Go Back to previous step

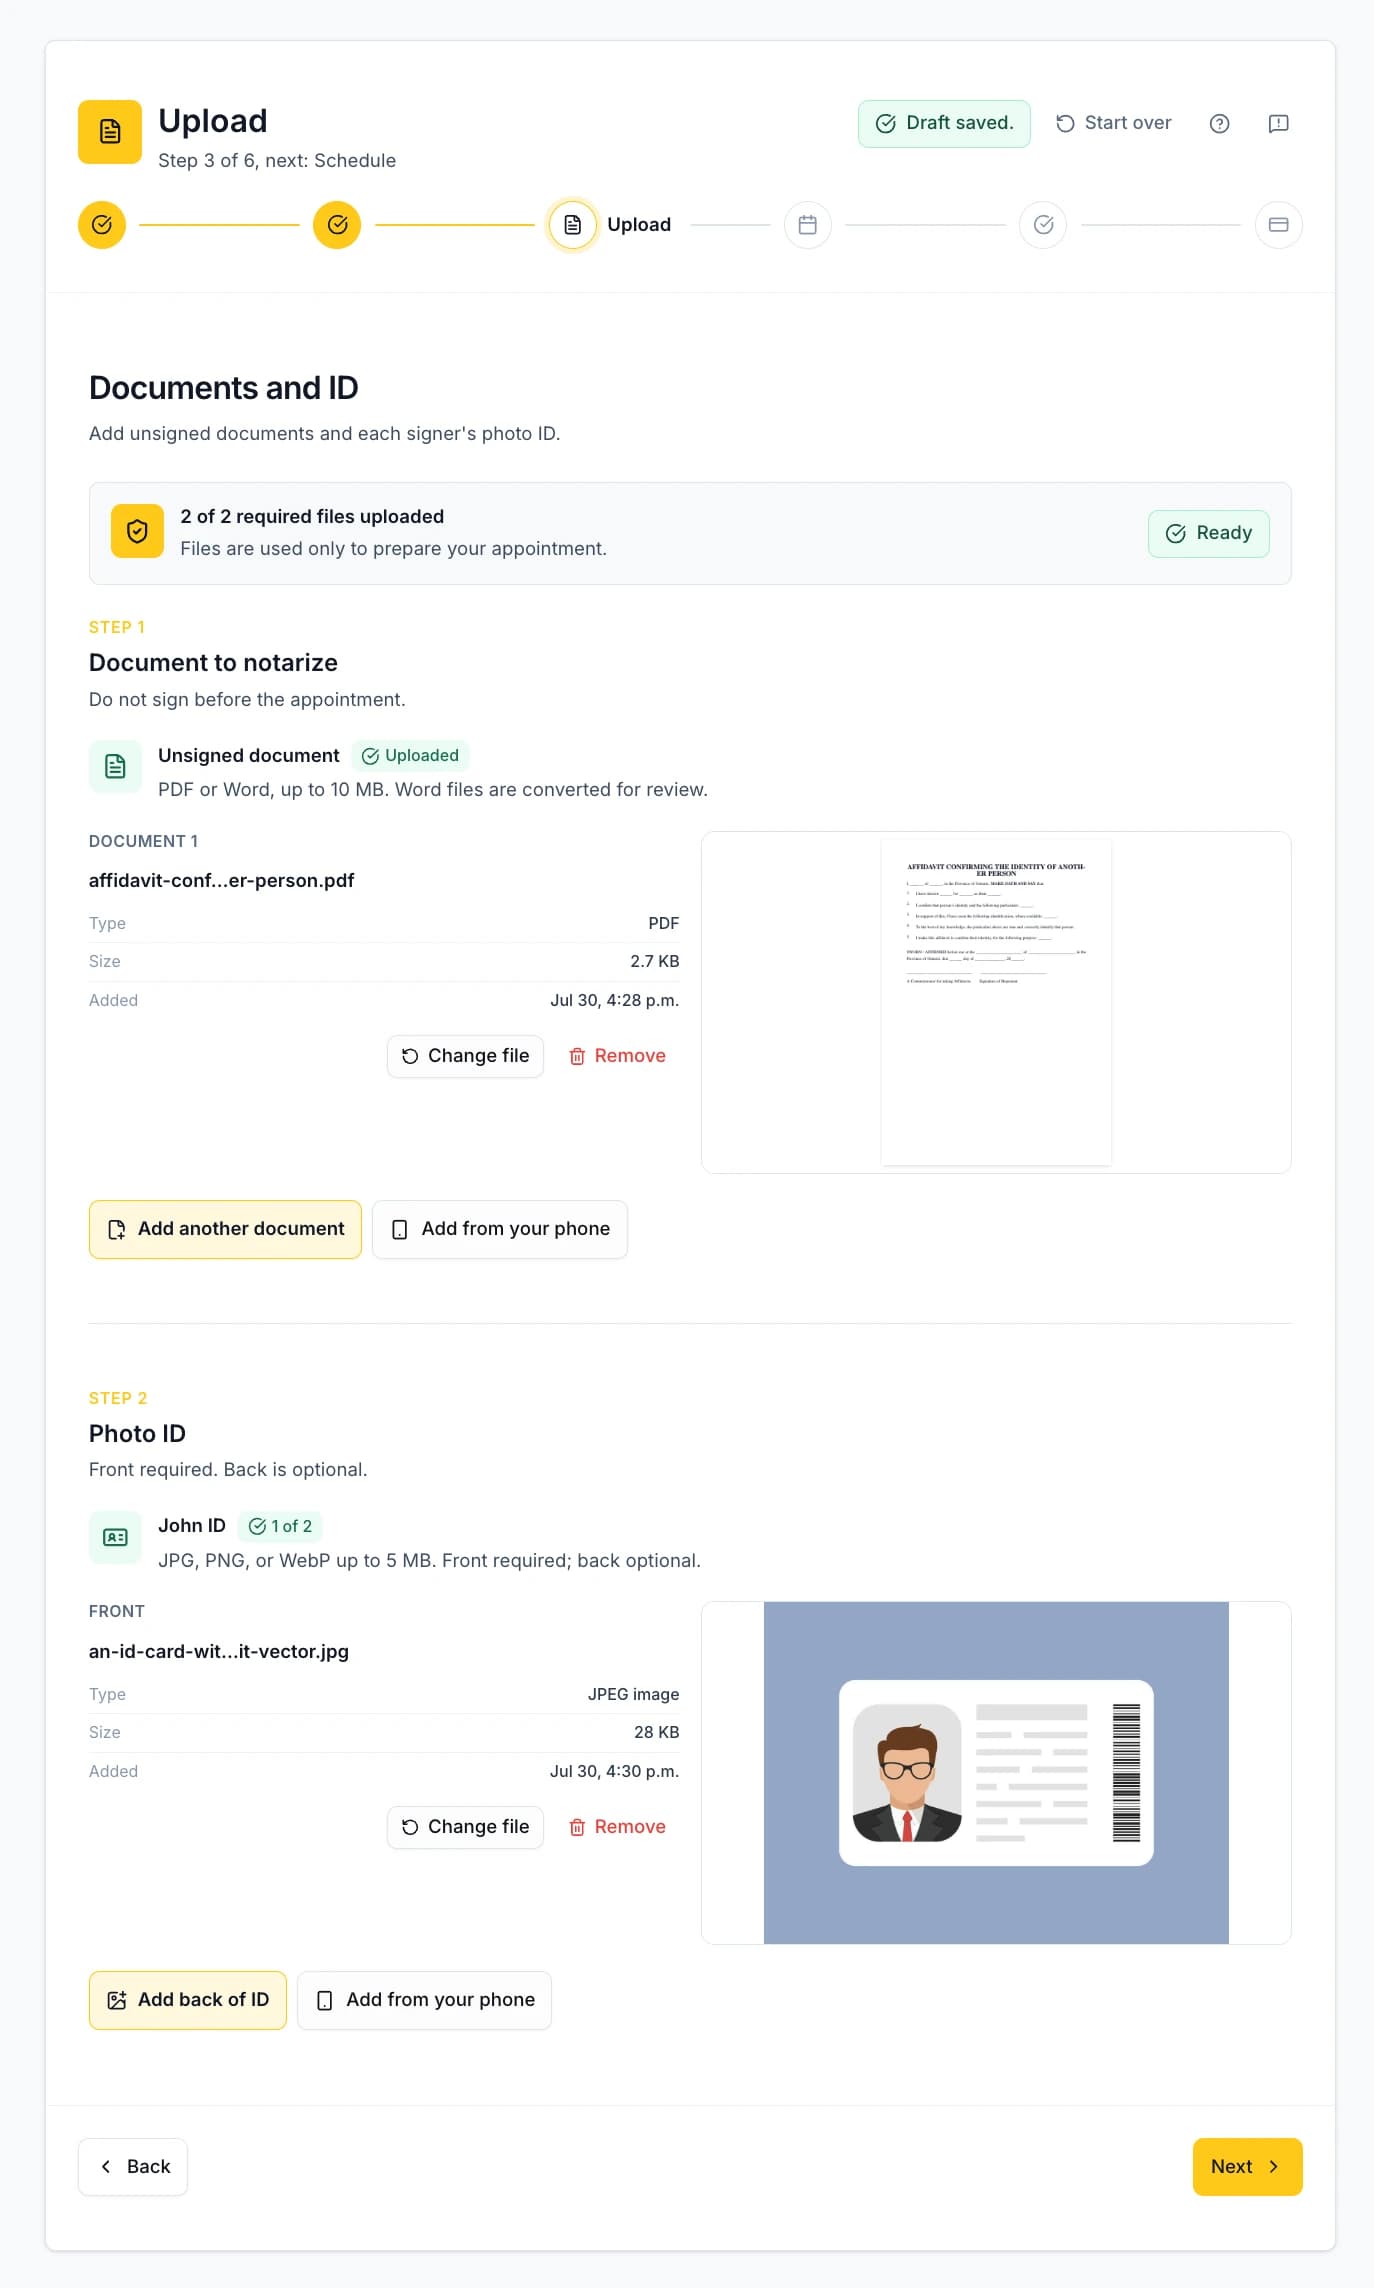click(x=133, y=2167)
